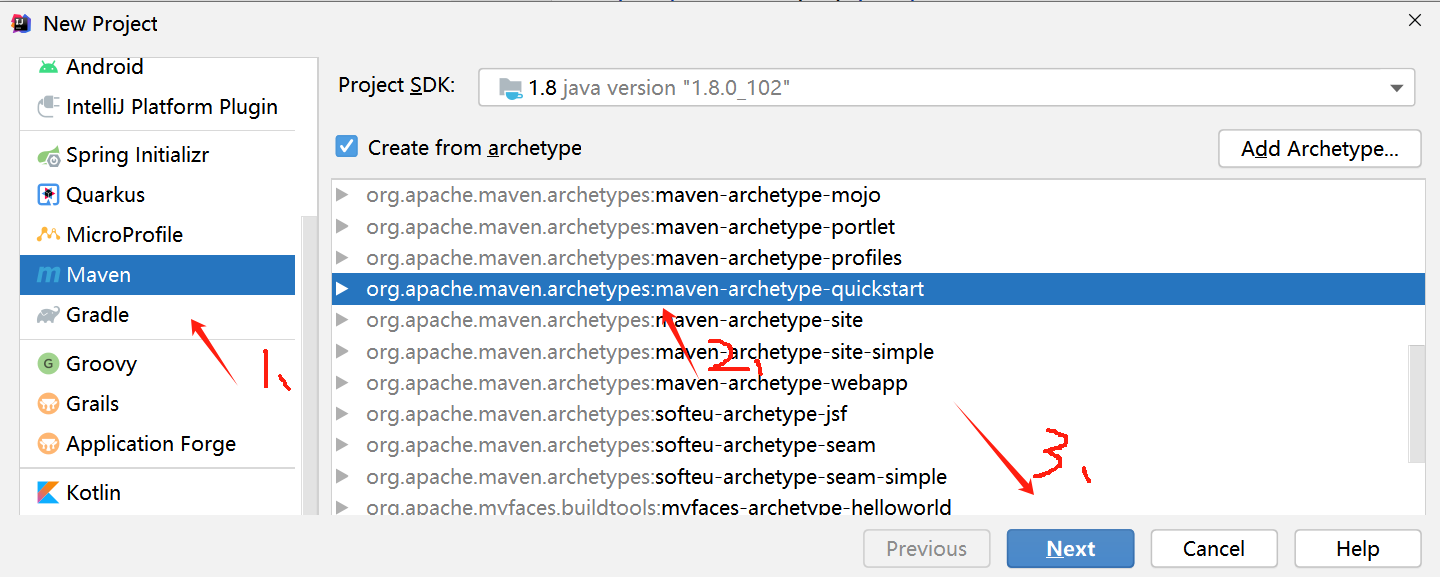1440x577 pixels.
Task: Expand softeu-archetype-jsf node
Action: pyautogui.click(x=343, y=414)
